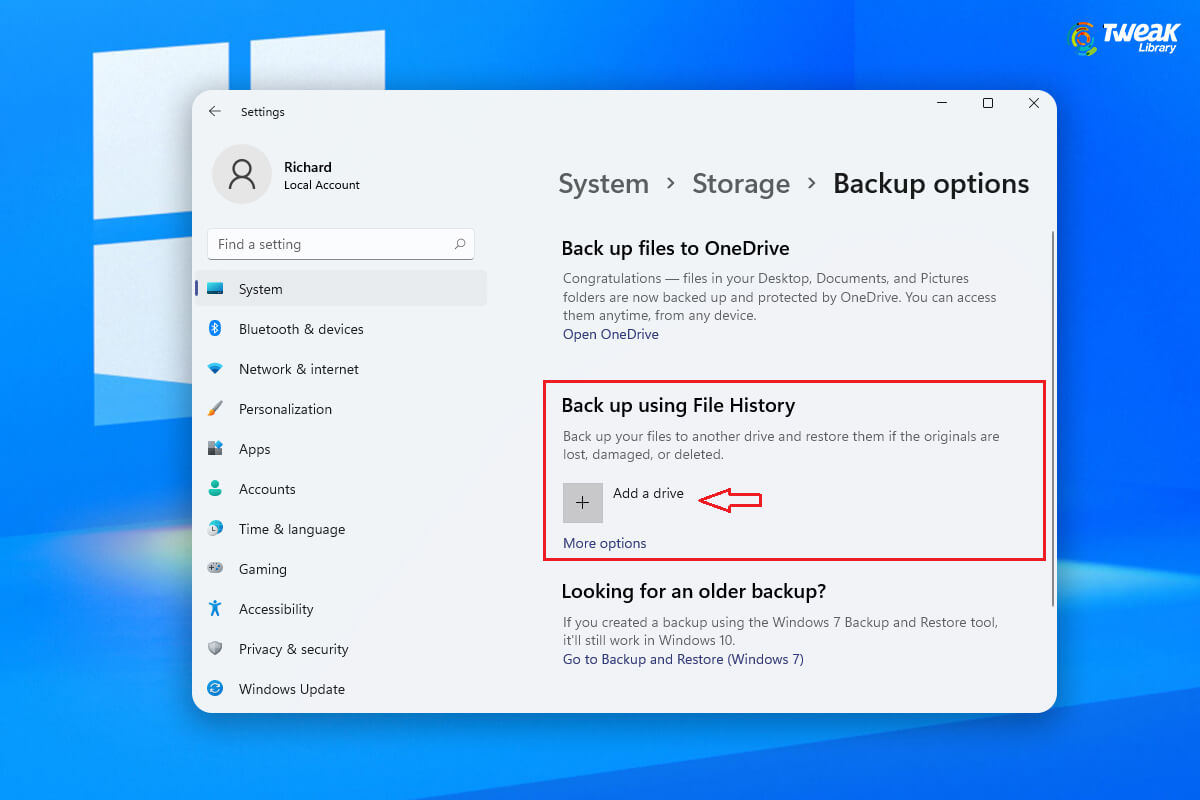Click the Accessibility figure icon

click(214, 609)
